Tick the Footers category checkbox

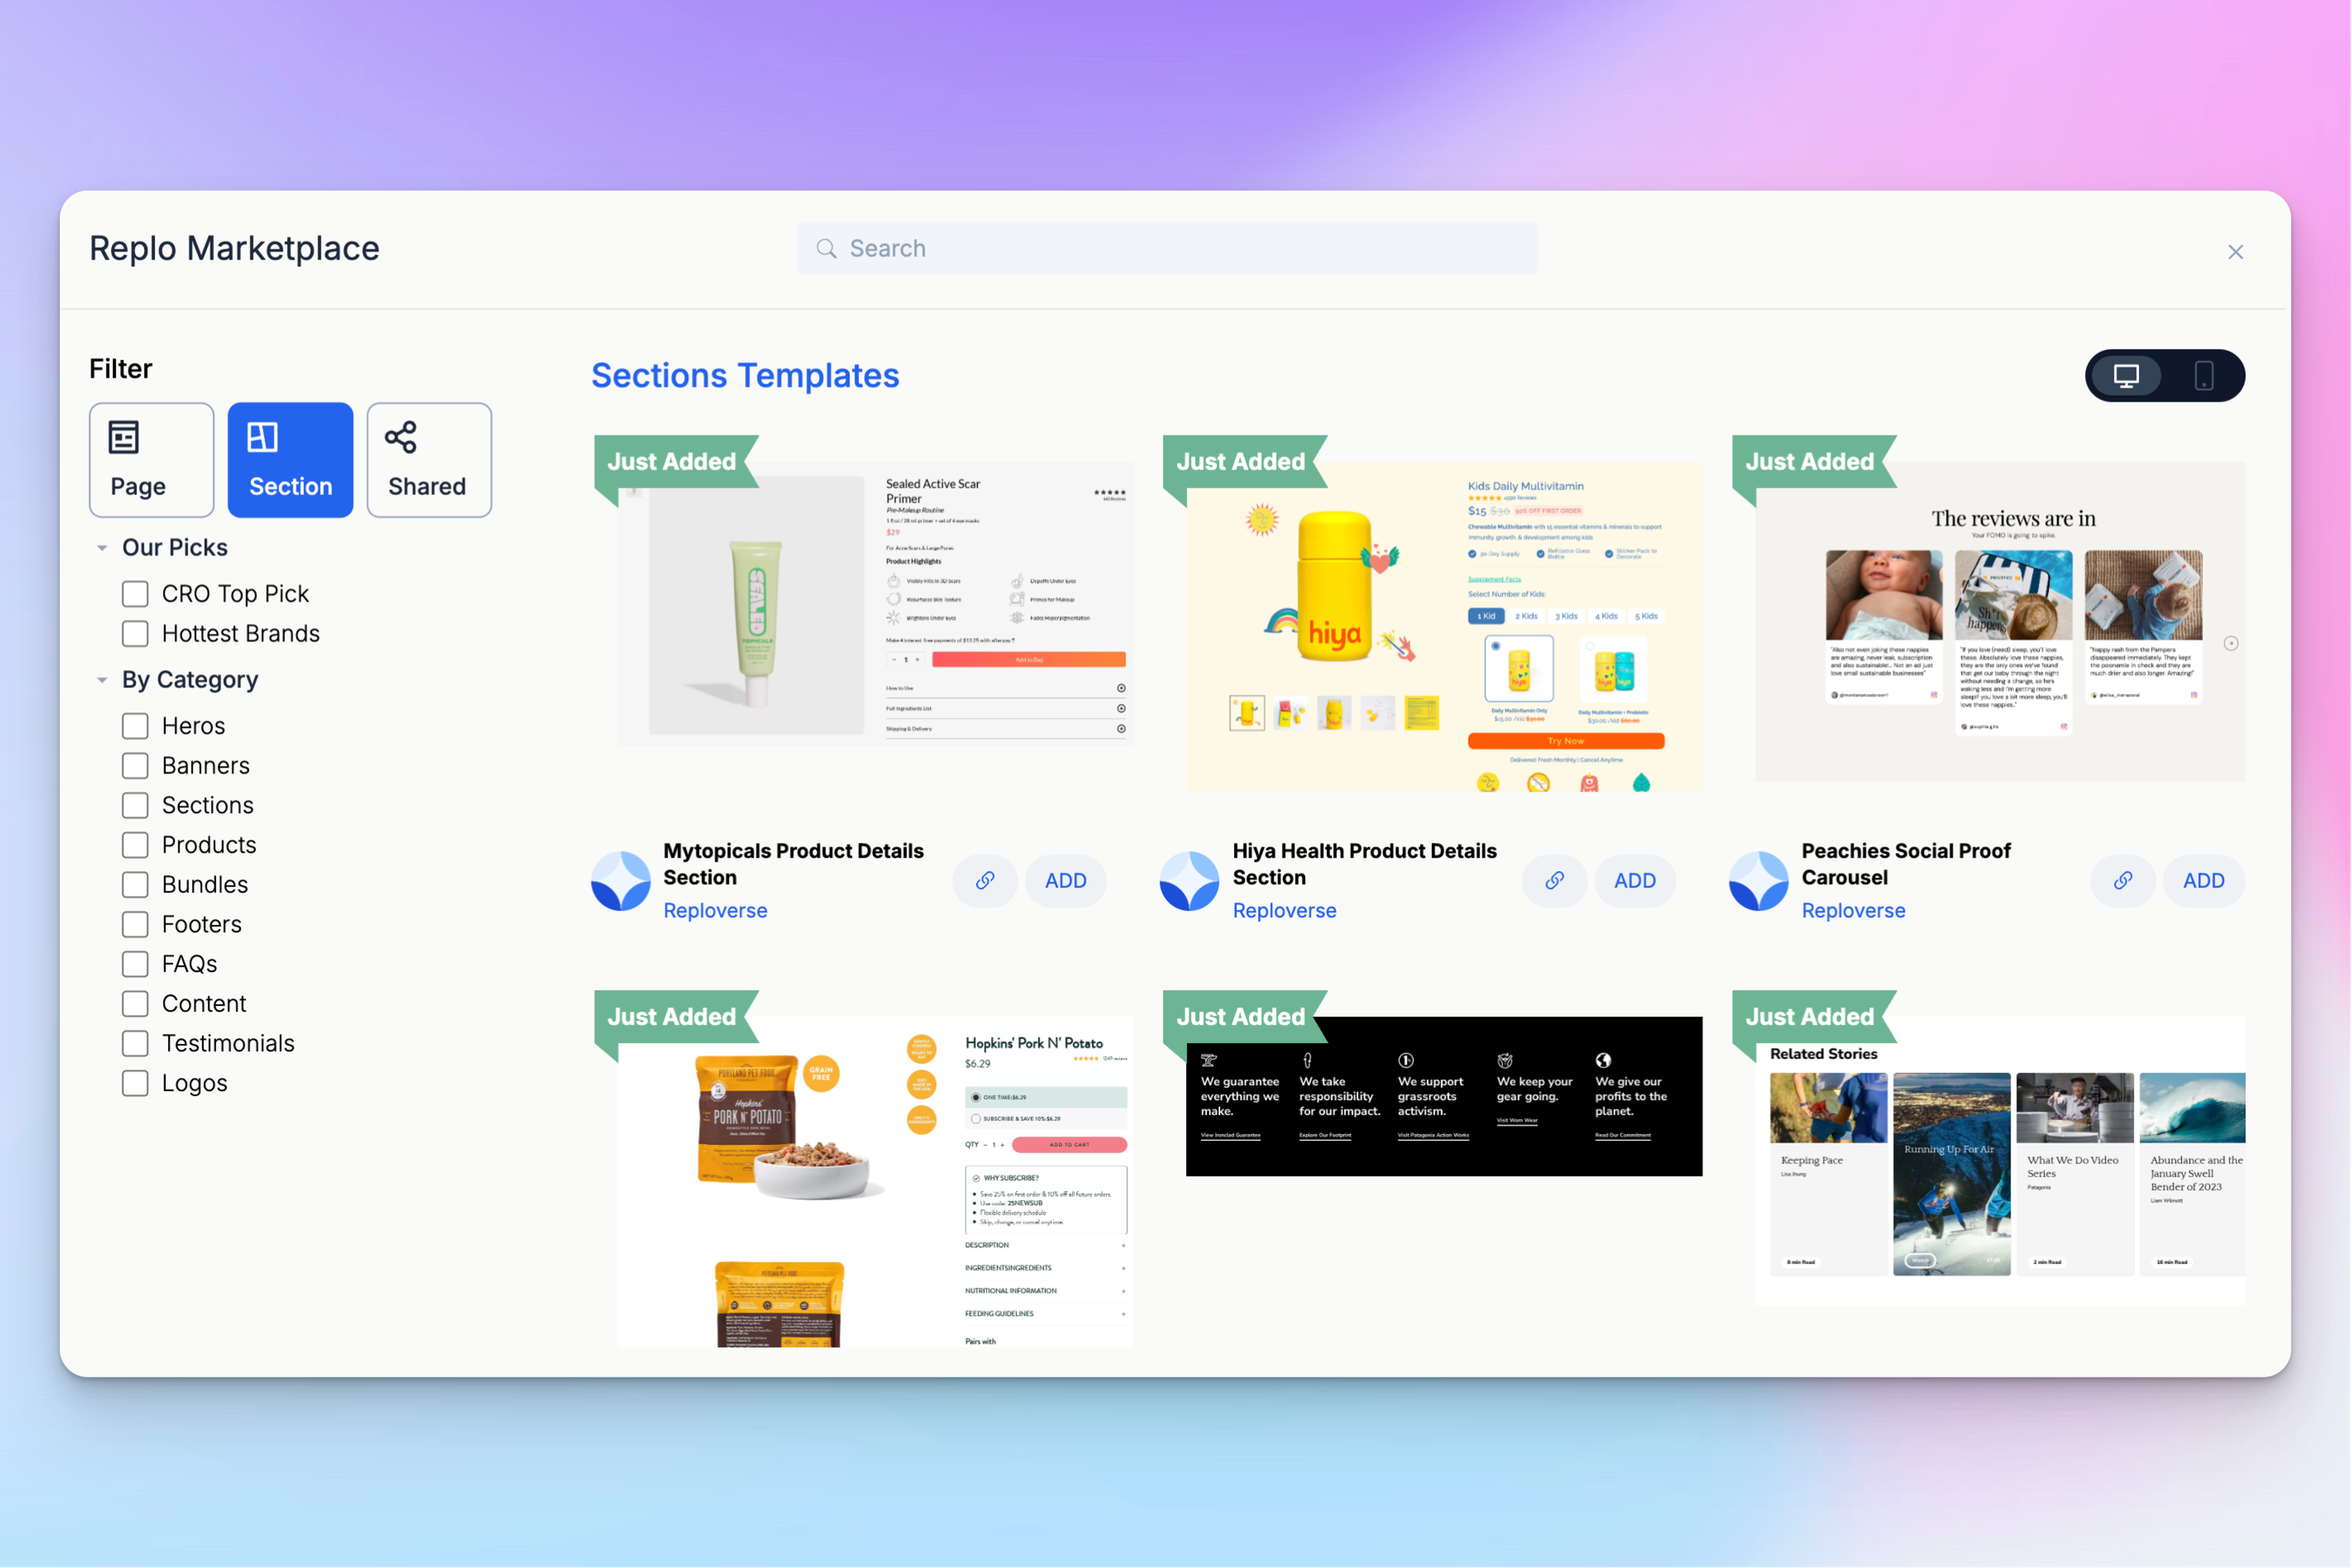coord(135,924)
